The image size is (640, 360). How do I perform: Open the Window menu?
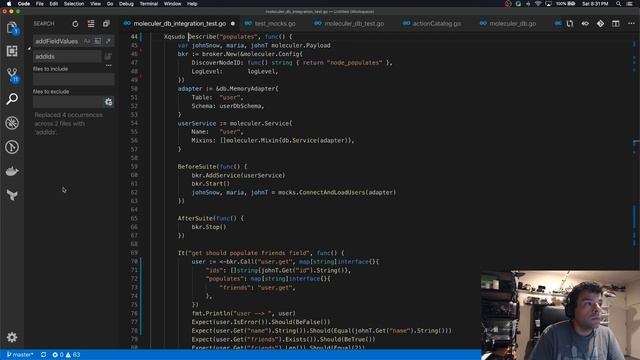click(172, 4)
